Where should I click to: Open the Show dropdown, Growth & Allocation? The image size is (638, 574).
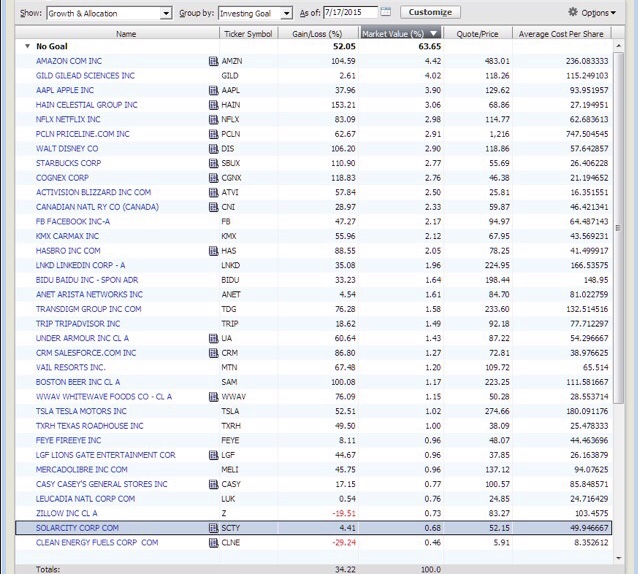109,13
